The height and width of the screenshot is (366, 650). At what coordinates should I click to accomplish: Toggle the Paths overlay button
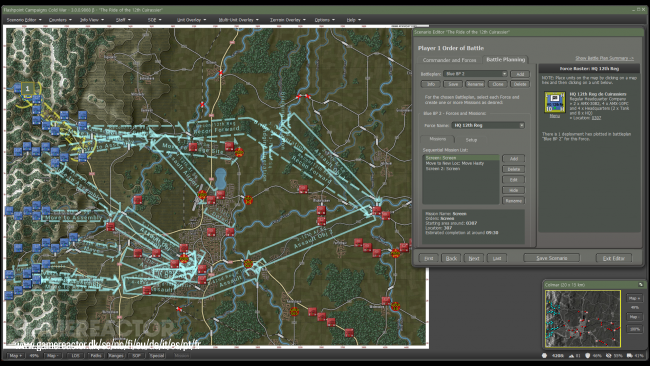click(x=96, y=356)
